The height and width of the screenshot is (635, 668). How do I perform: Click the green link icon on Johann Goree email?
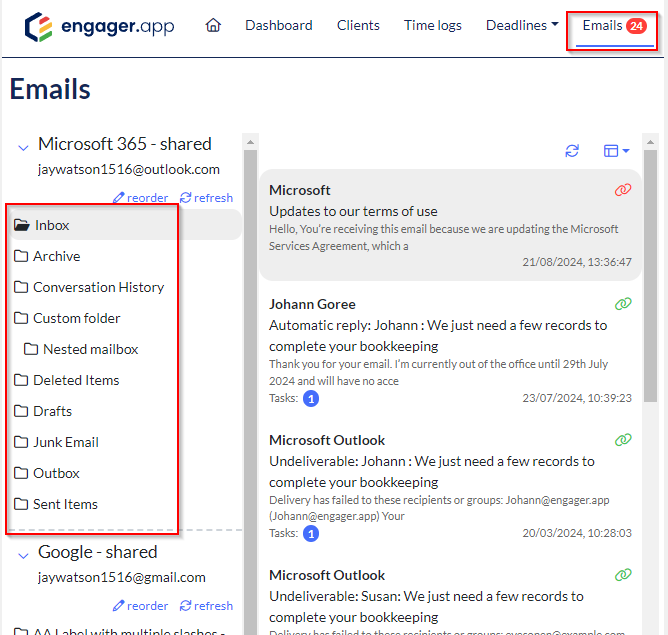coord(623,304)
